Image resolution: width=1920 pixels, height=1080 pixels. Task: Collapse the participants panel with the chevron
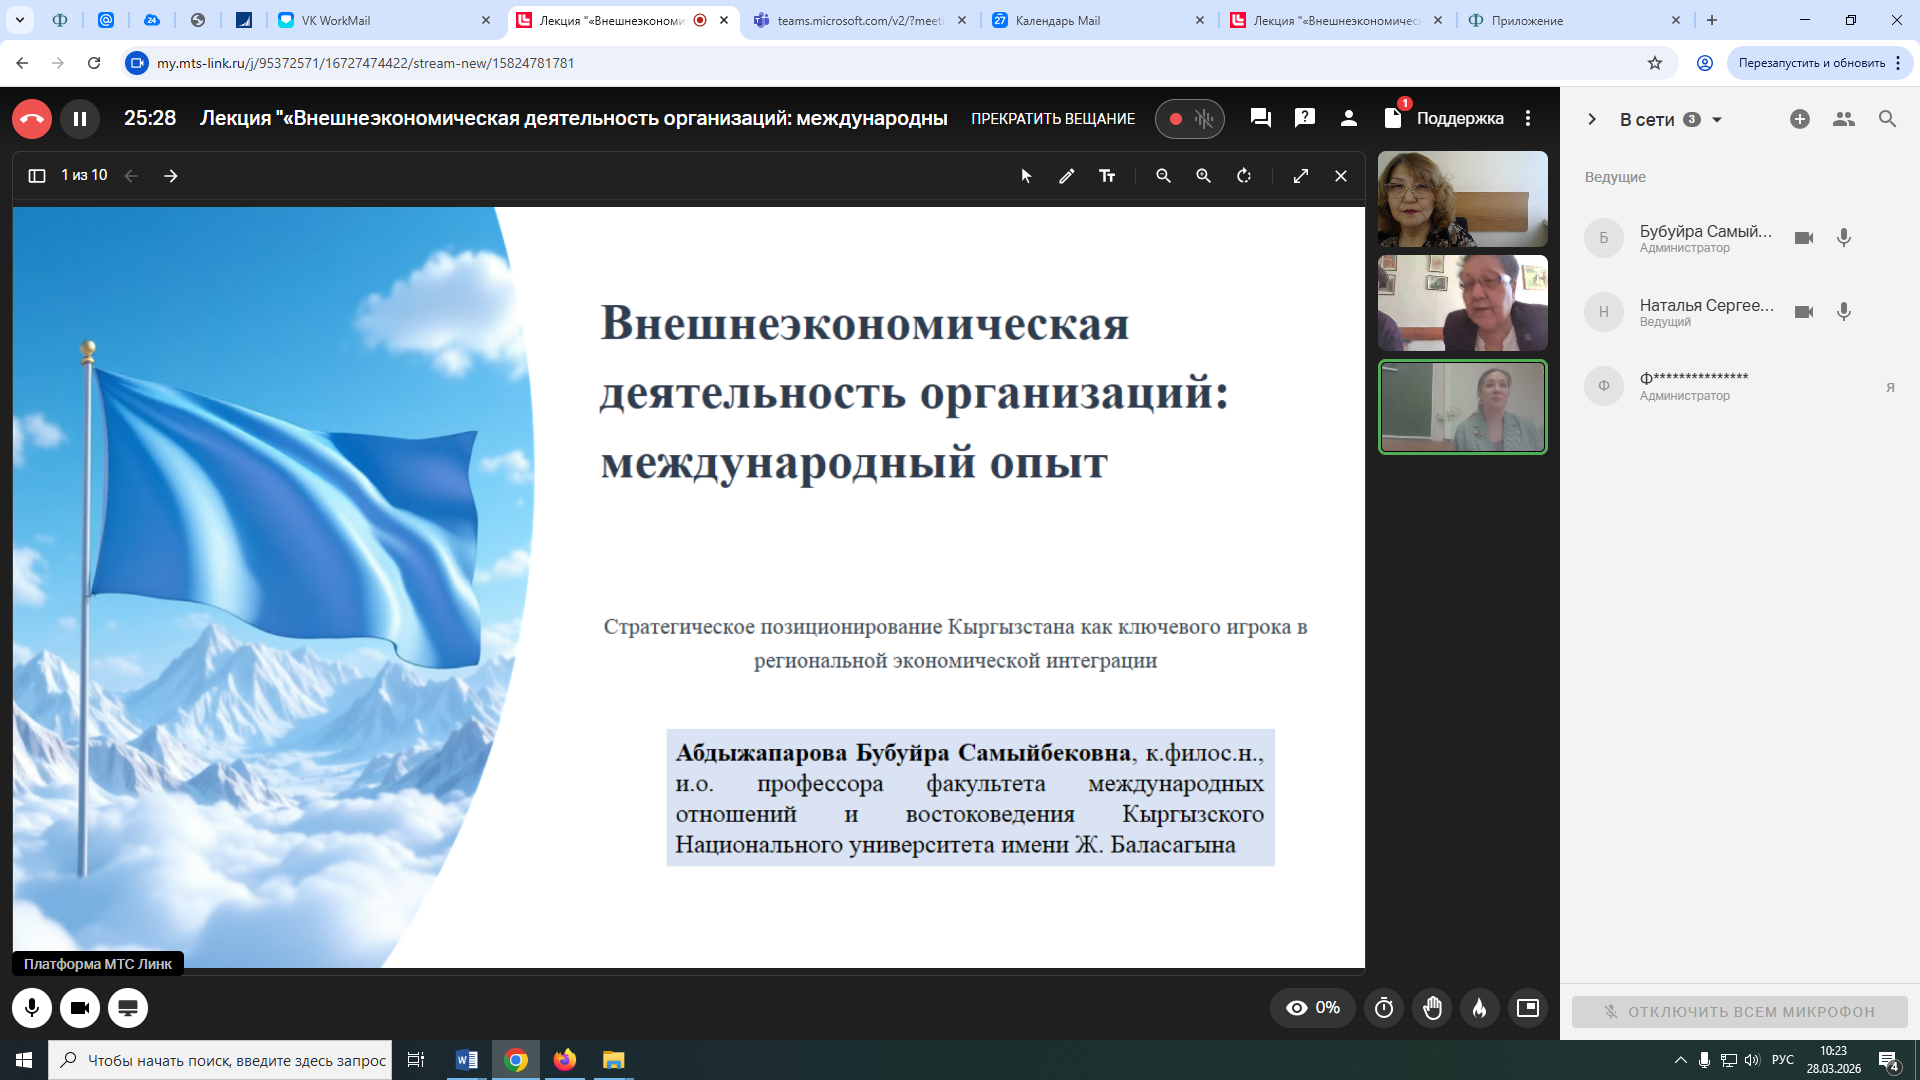tap(1592, 119)
